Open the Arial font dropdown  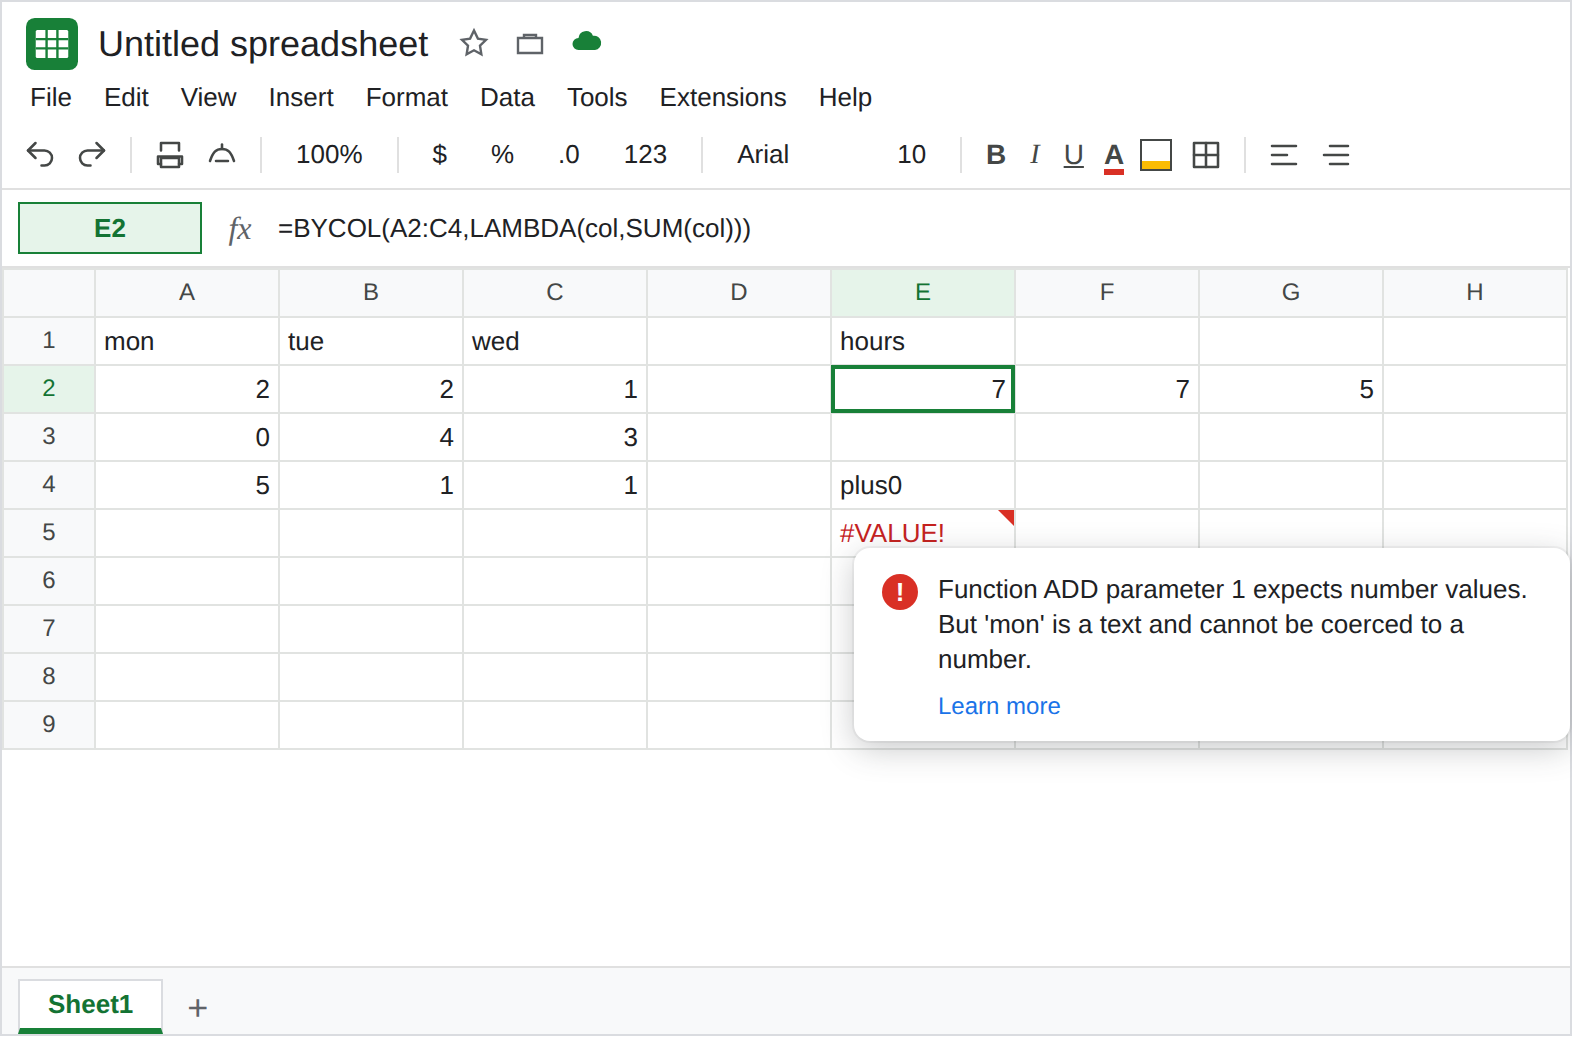coord(763,154)
